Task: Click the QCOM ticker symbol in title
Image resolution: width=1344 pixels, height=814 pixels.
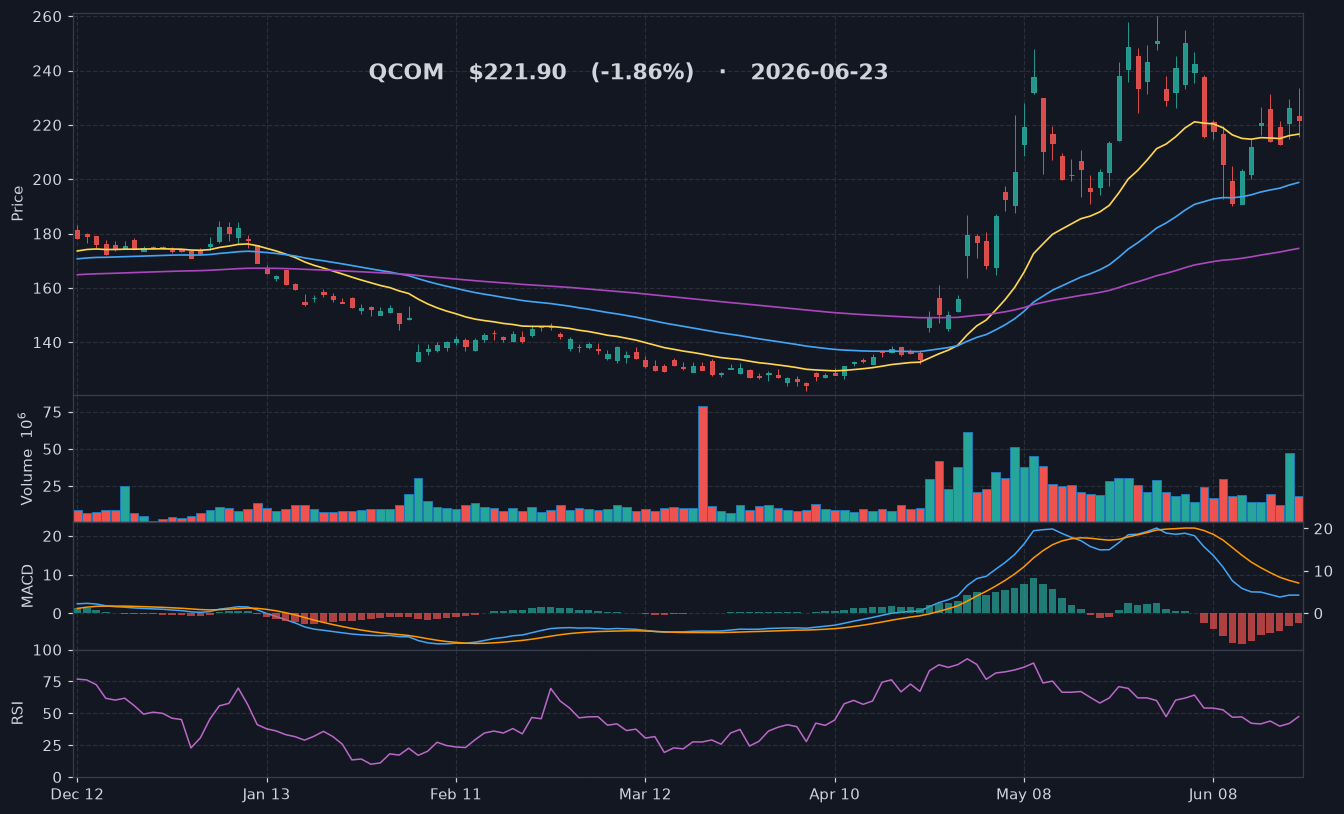Action: click(406, 73)
